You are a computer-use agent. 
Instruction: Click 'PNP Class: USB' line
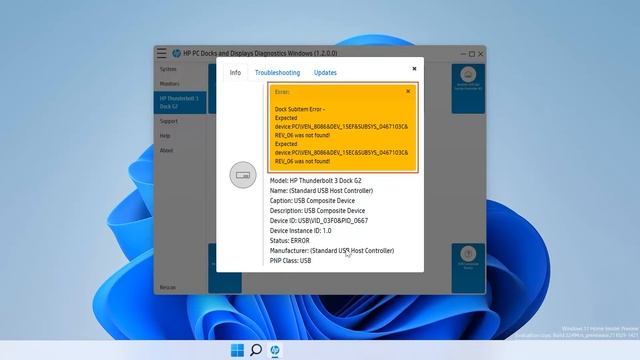pos(290,261)
